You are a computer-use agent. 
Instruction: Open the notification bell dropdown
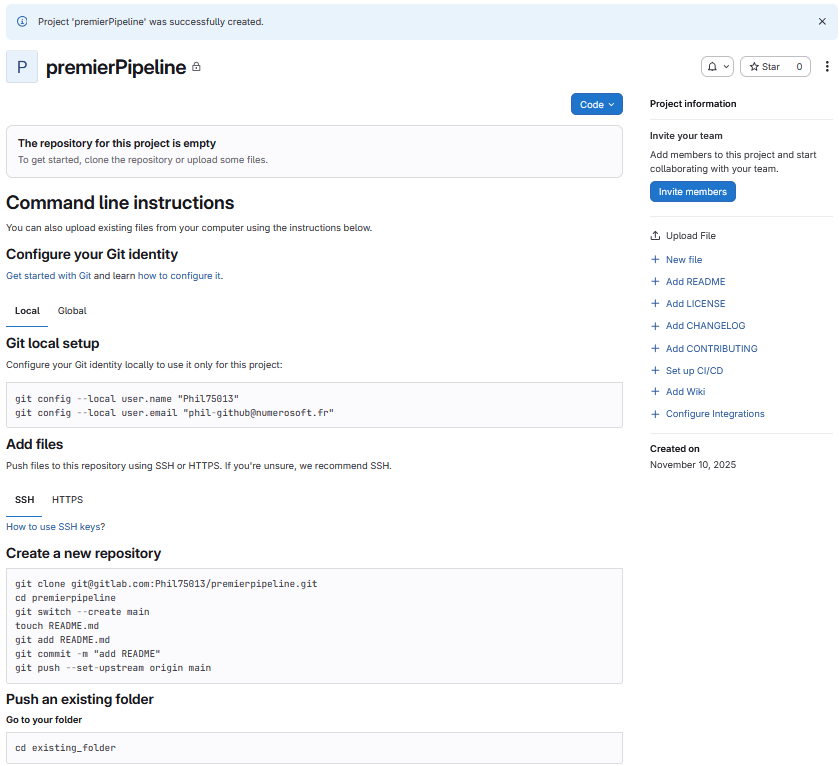717,67
